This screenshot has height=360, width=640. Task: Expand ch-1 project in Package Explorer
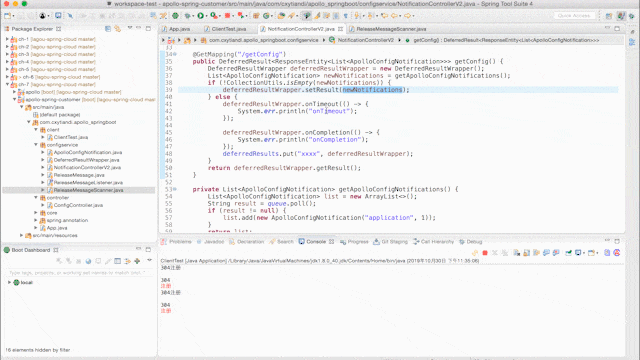[7, 39]
